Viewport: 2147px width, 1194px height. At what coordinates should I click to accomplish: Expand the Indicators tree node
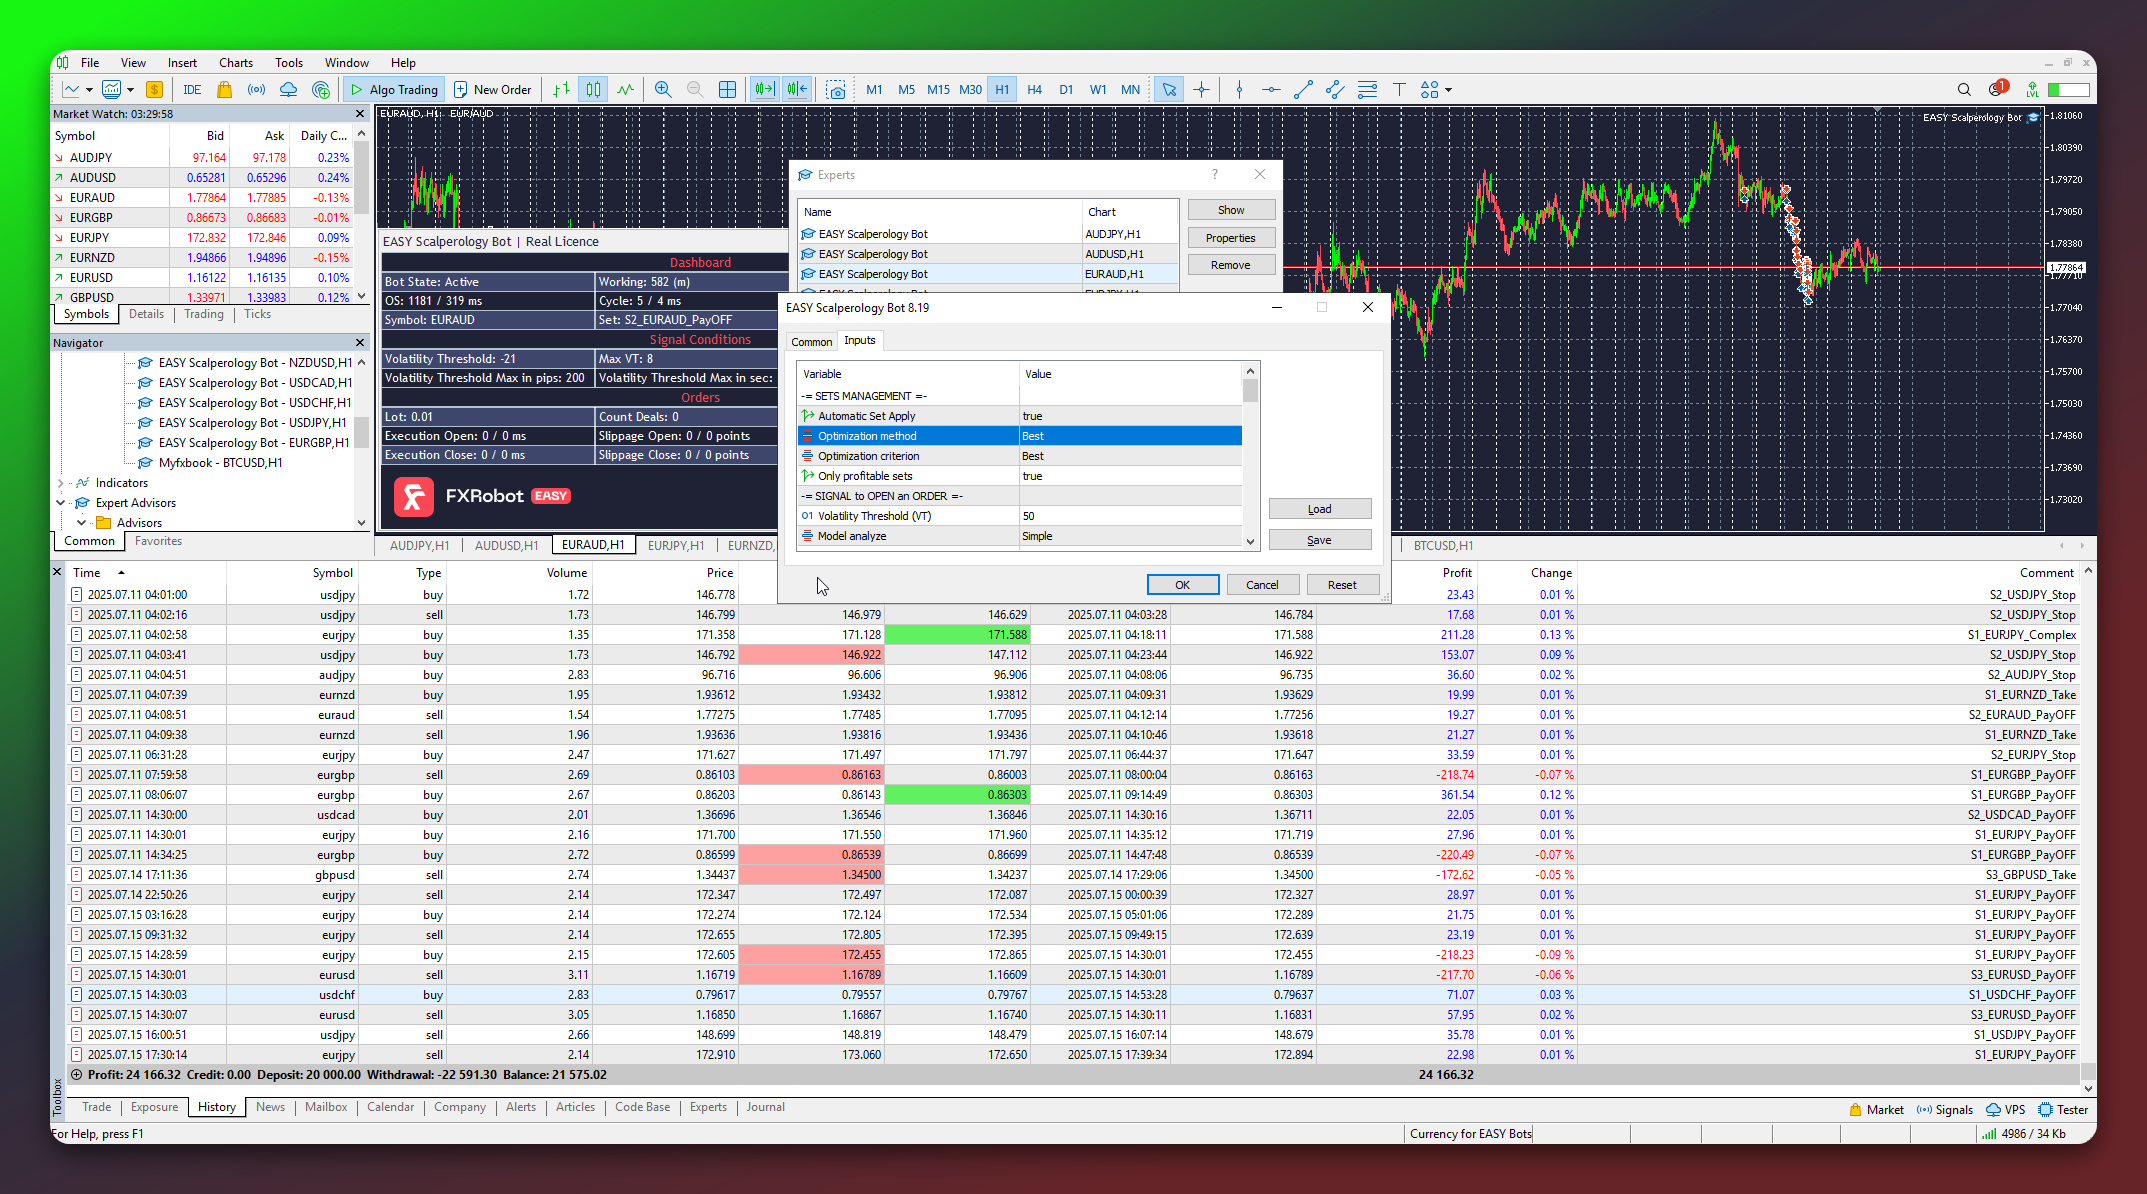click(x=61, y=483)
